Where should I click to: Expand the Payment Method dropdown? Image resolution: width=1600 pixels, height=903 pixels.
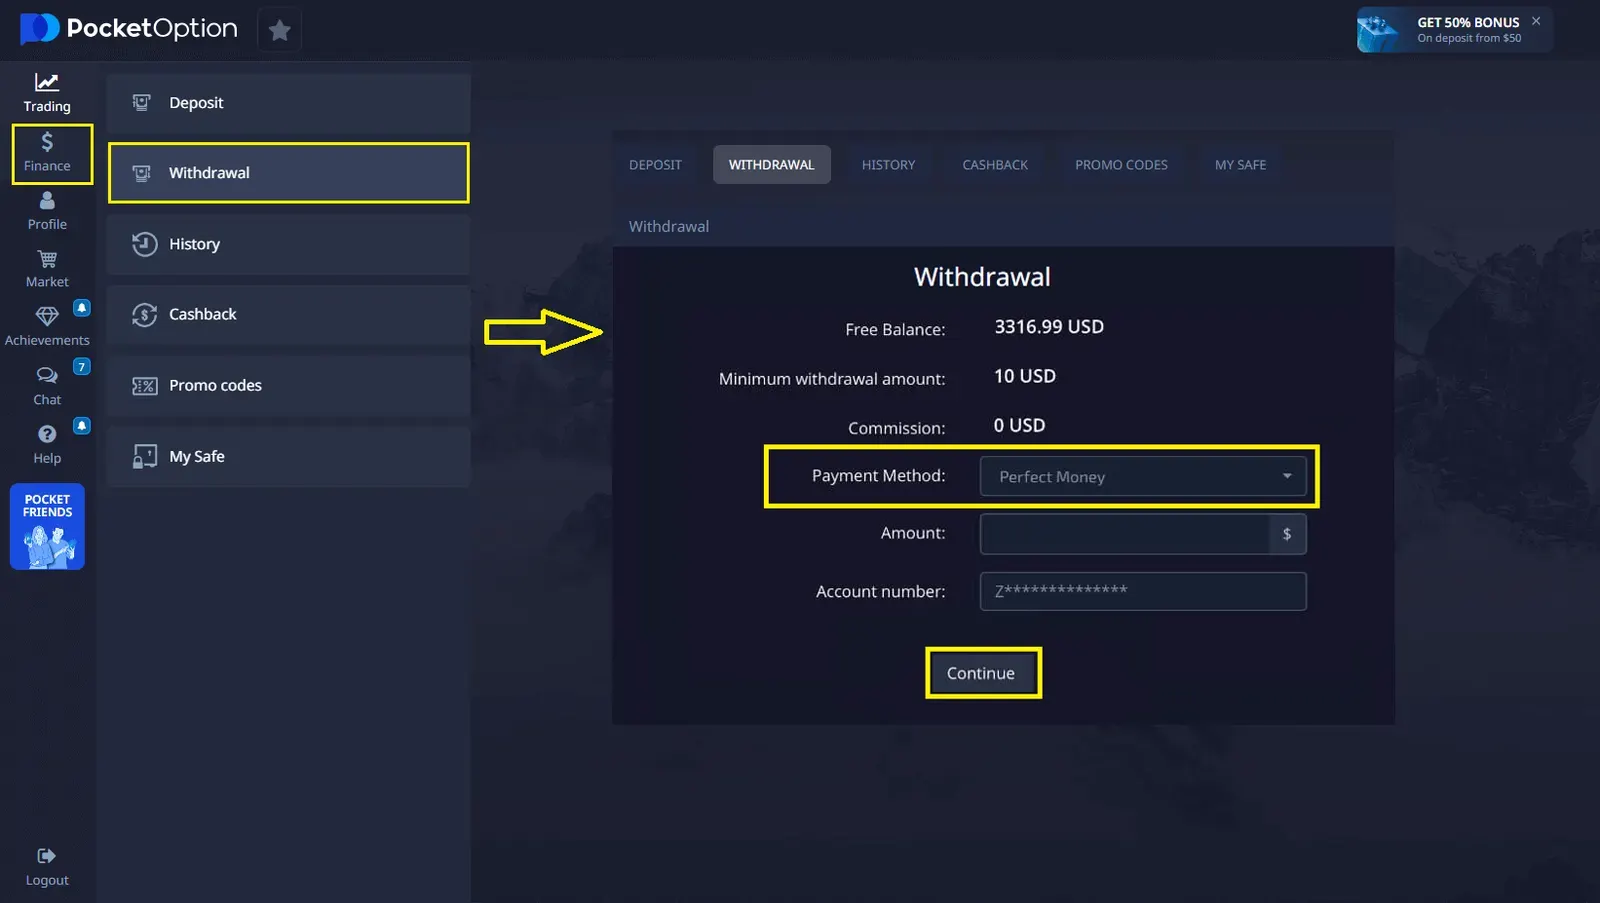[x=1143, y=477]
